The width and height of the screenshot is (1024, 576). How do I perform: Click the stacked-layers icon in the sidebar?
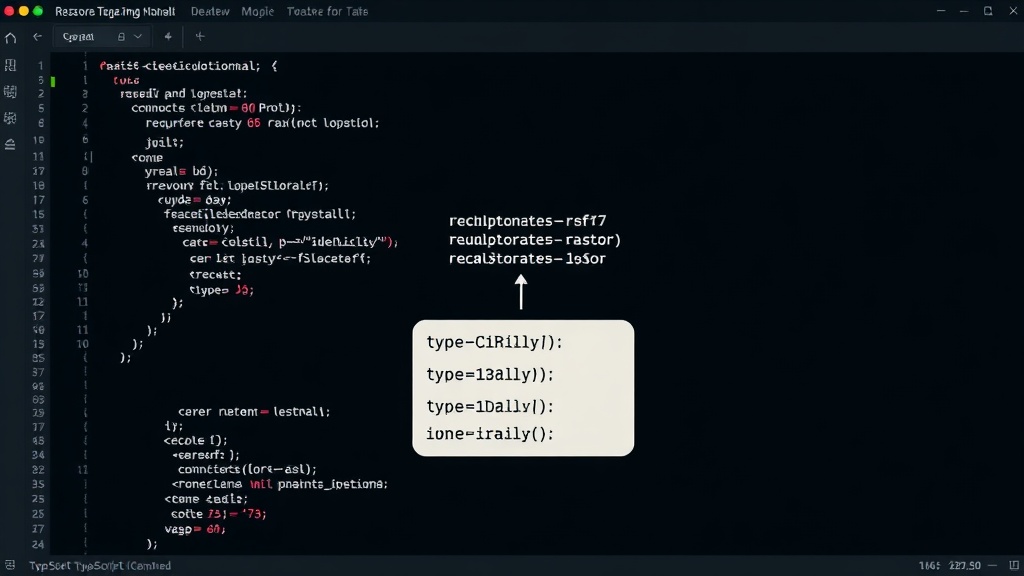10,144
